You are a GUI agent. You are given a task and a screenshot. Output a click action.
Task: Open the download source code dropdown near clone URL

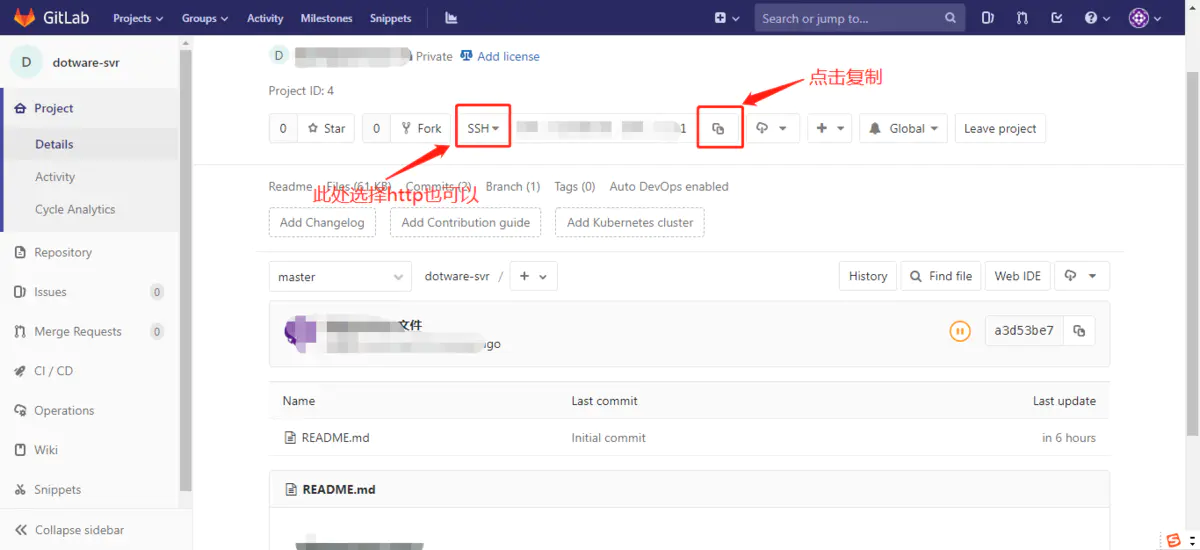[772, 128]
